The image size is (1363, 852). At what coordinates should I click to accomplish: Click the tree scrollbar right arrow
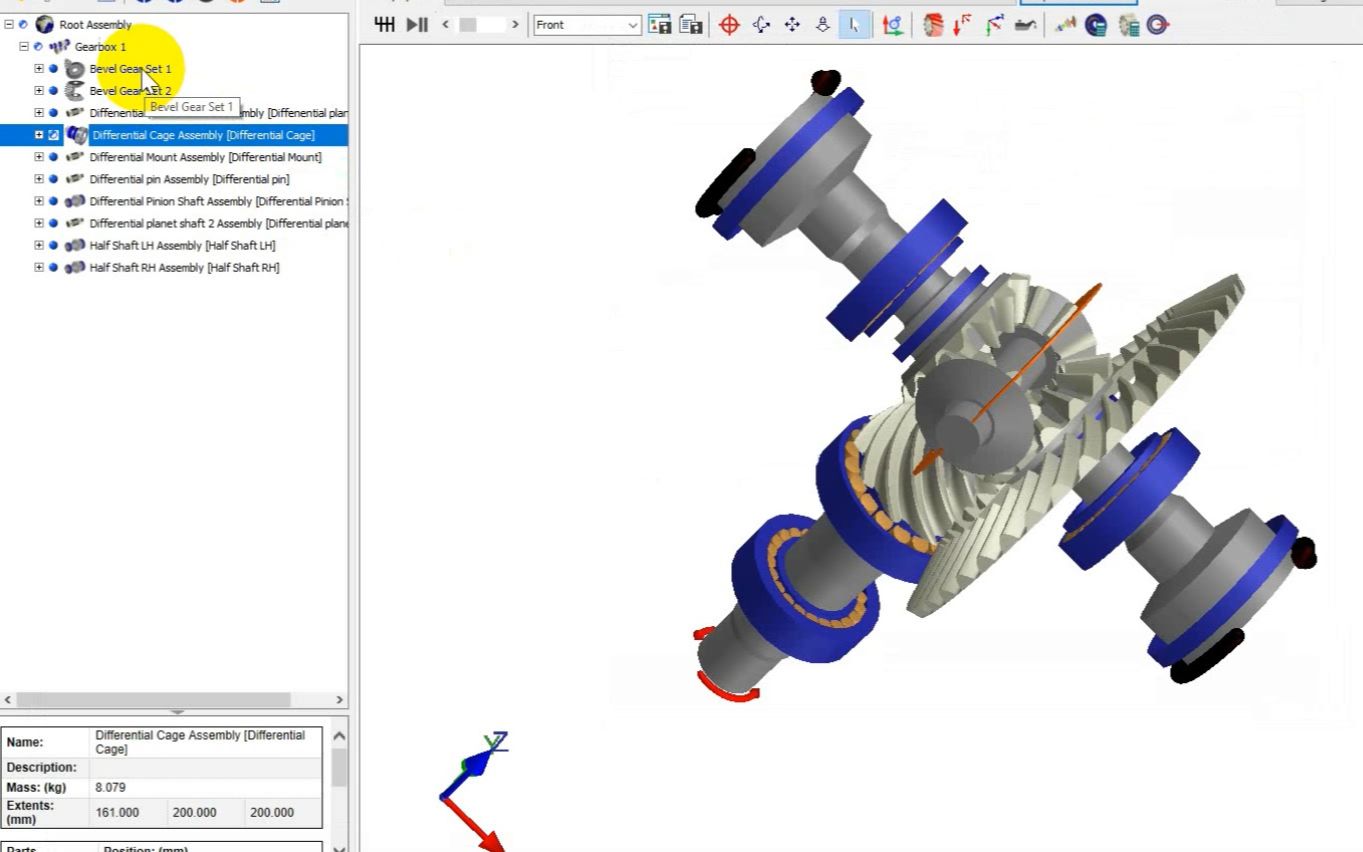click(x=340, y=700)
